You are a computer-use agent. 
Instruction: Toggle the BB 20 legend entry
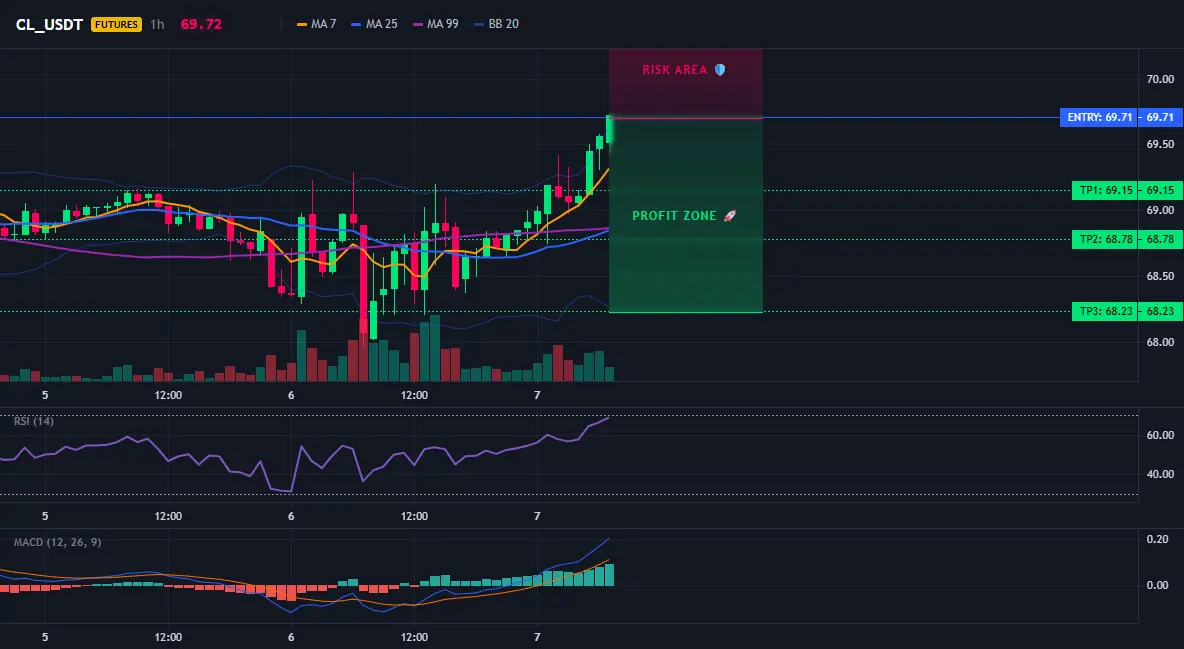[496, 24]
